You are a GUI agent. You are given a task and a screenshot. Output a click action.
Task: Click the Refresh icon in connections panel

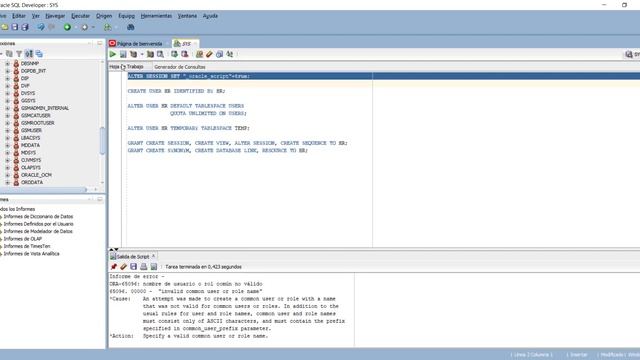point(9,53)
